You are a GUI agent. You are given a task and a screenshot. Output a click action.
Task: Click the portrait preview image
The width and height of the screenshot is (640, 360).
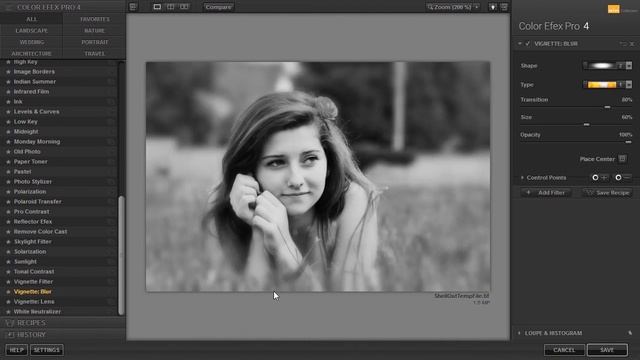pyautogui.click(x=318, y=176)
